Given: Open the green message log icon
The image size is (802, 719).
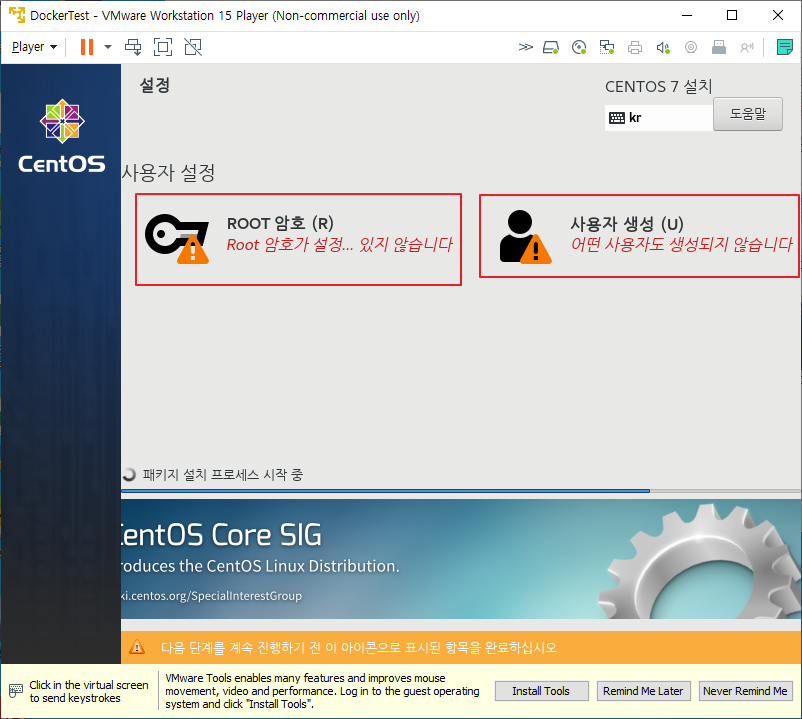Looking at the screenshot, I should pos(785,47).
